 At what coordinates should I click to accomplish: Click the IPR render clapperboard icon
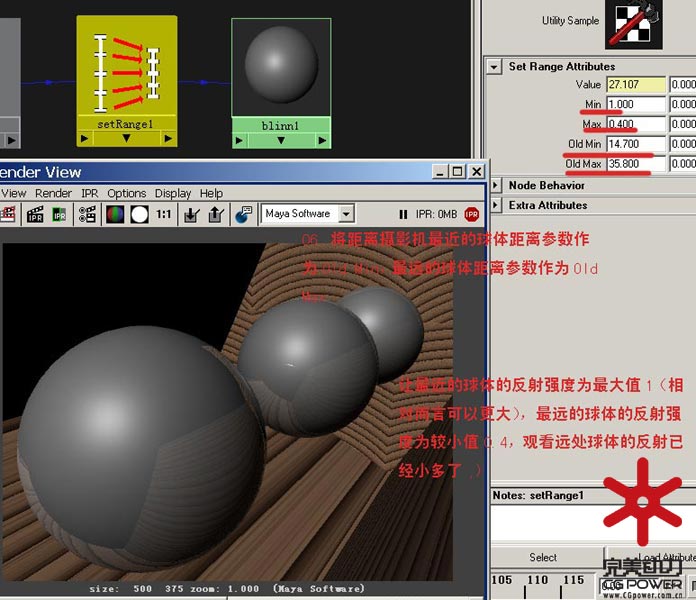[x=35, y=214]
